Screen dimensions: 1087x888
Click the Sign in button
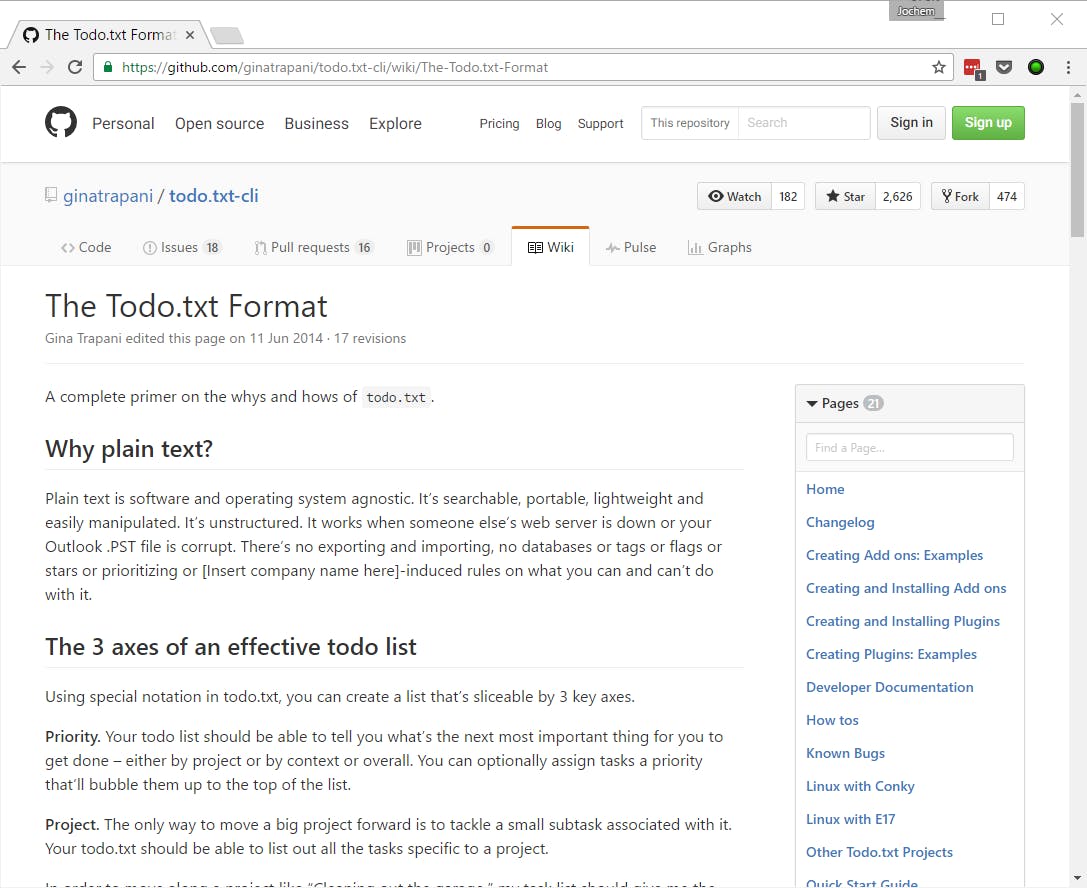911,123
